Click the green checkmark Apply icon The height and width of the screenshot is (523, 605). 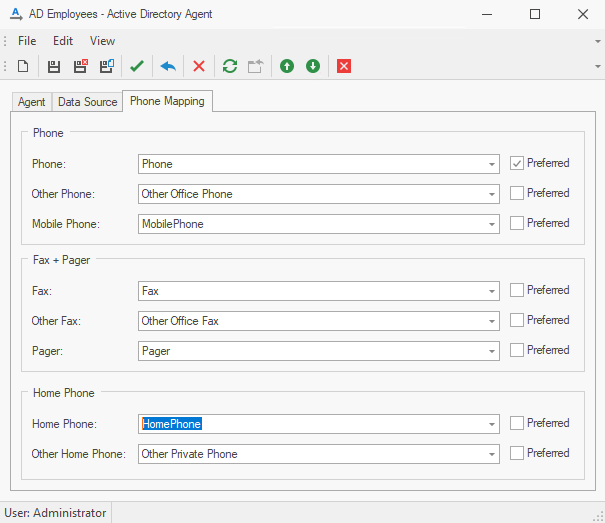[137, 66]
